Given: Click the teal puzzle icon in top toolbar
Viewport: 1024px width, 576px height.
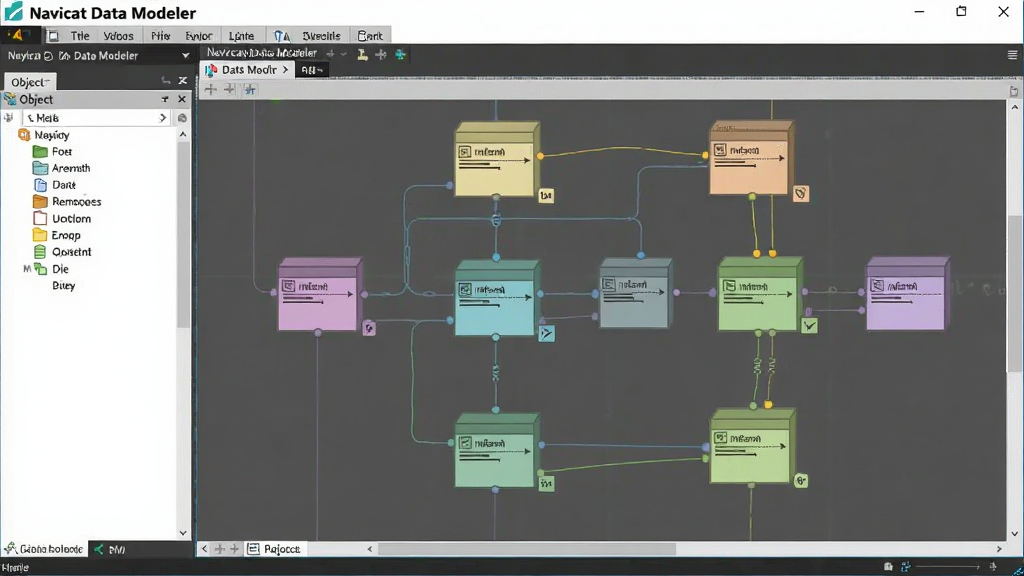Looking at the screenshot, I should (x=400, y=54).
